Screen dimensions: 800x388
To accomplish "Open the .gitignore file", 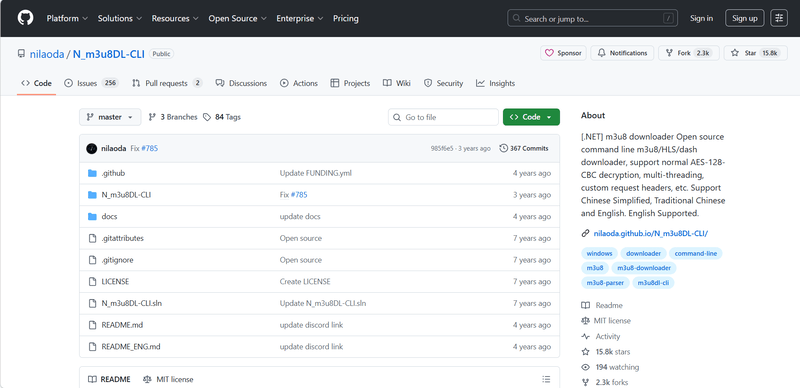I will (117, 260).
